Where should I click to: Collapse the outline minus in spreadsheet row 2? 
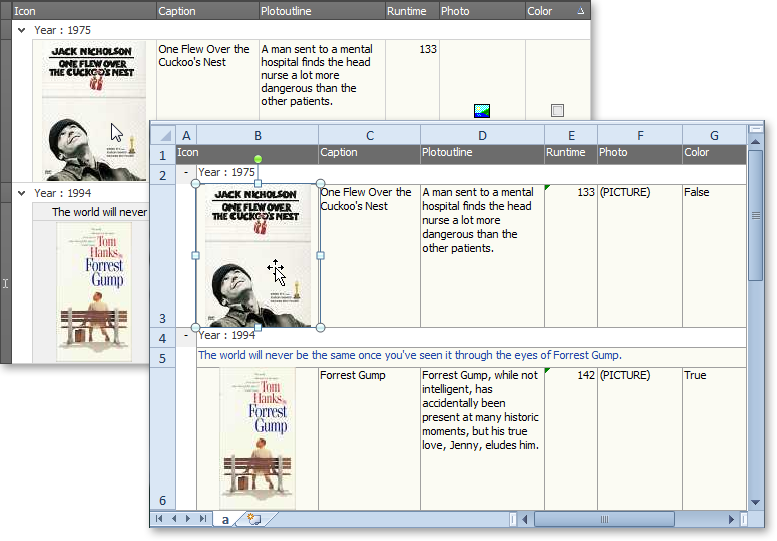point(186,174)
